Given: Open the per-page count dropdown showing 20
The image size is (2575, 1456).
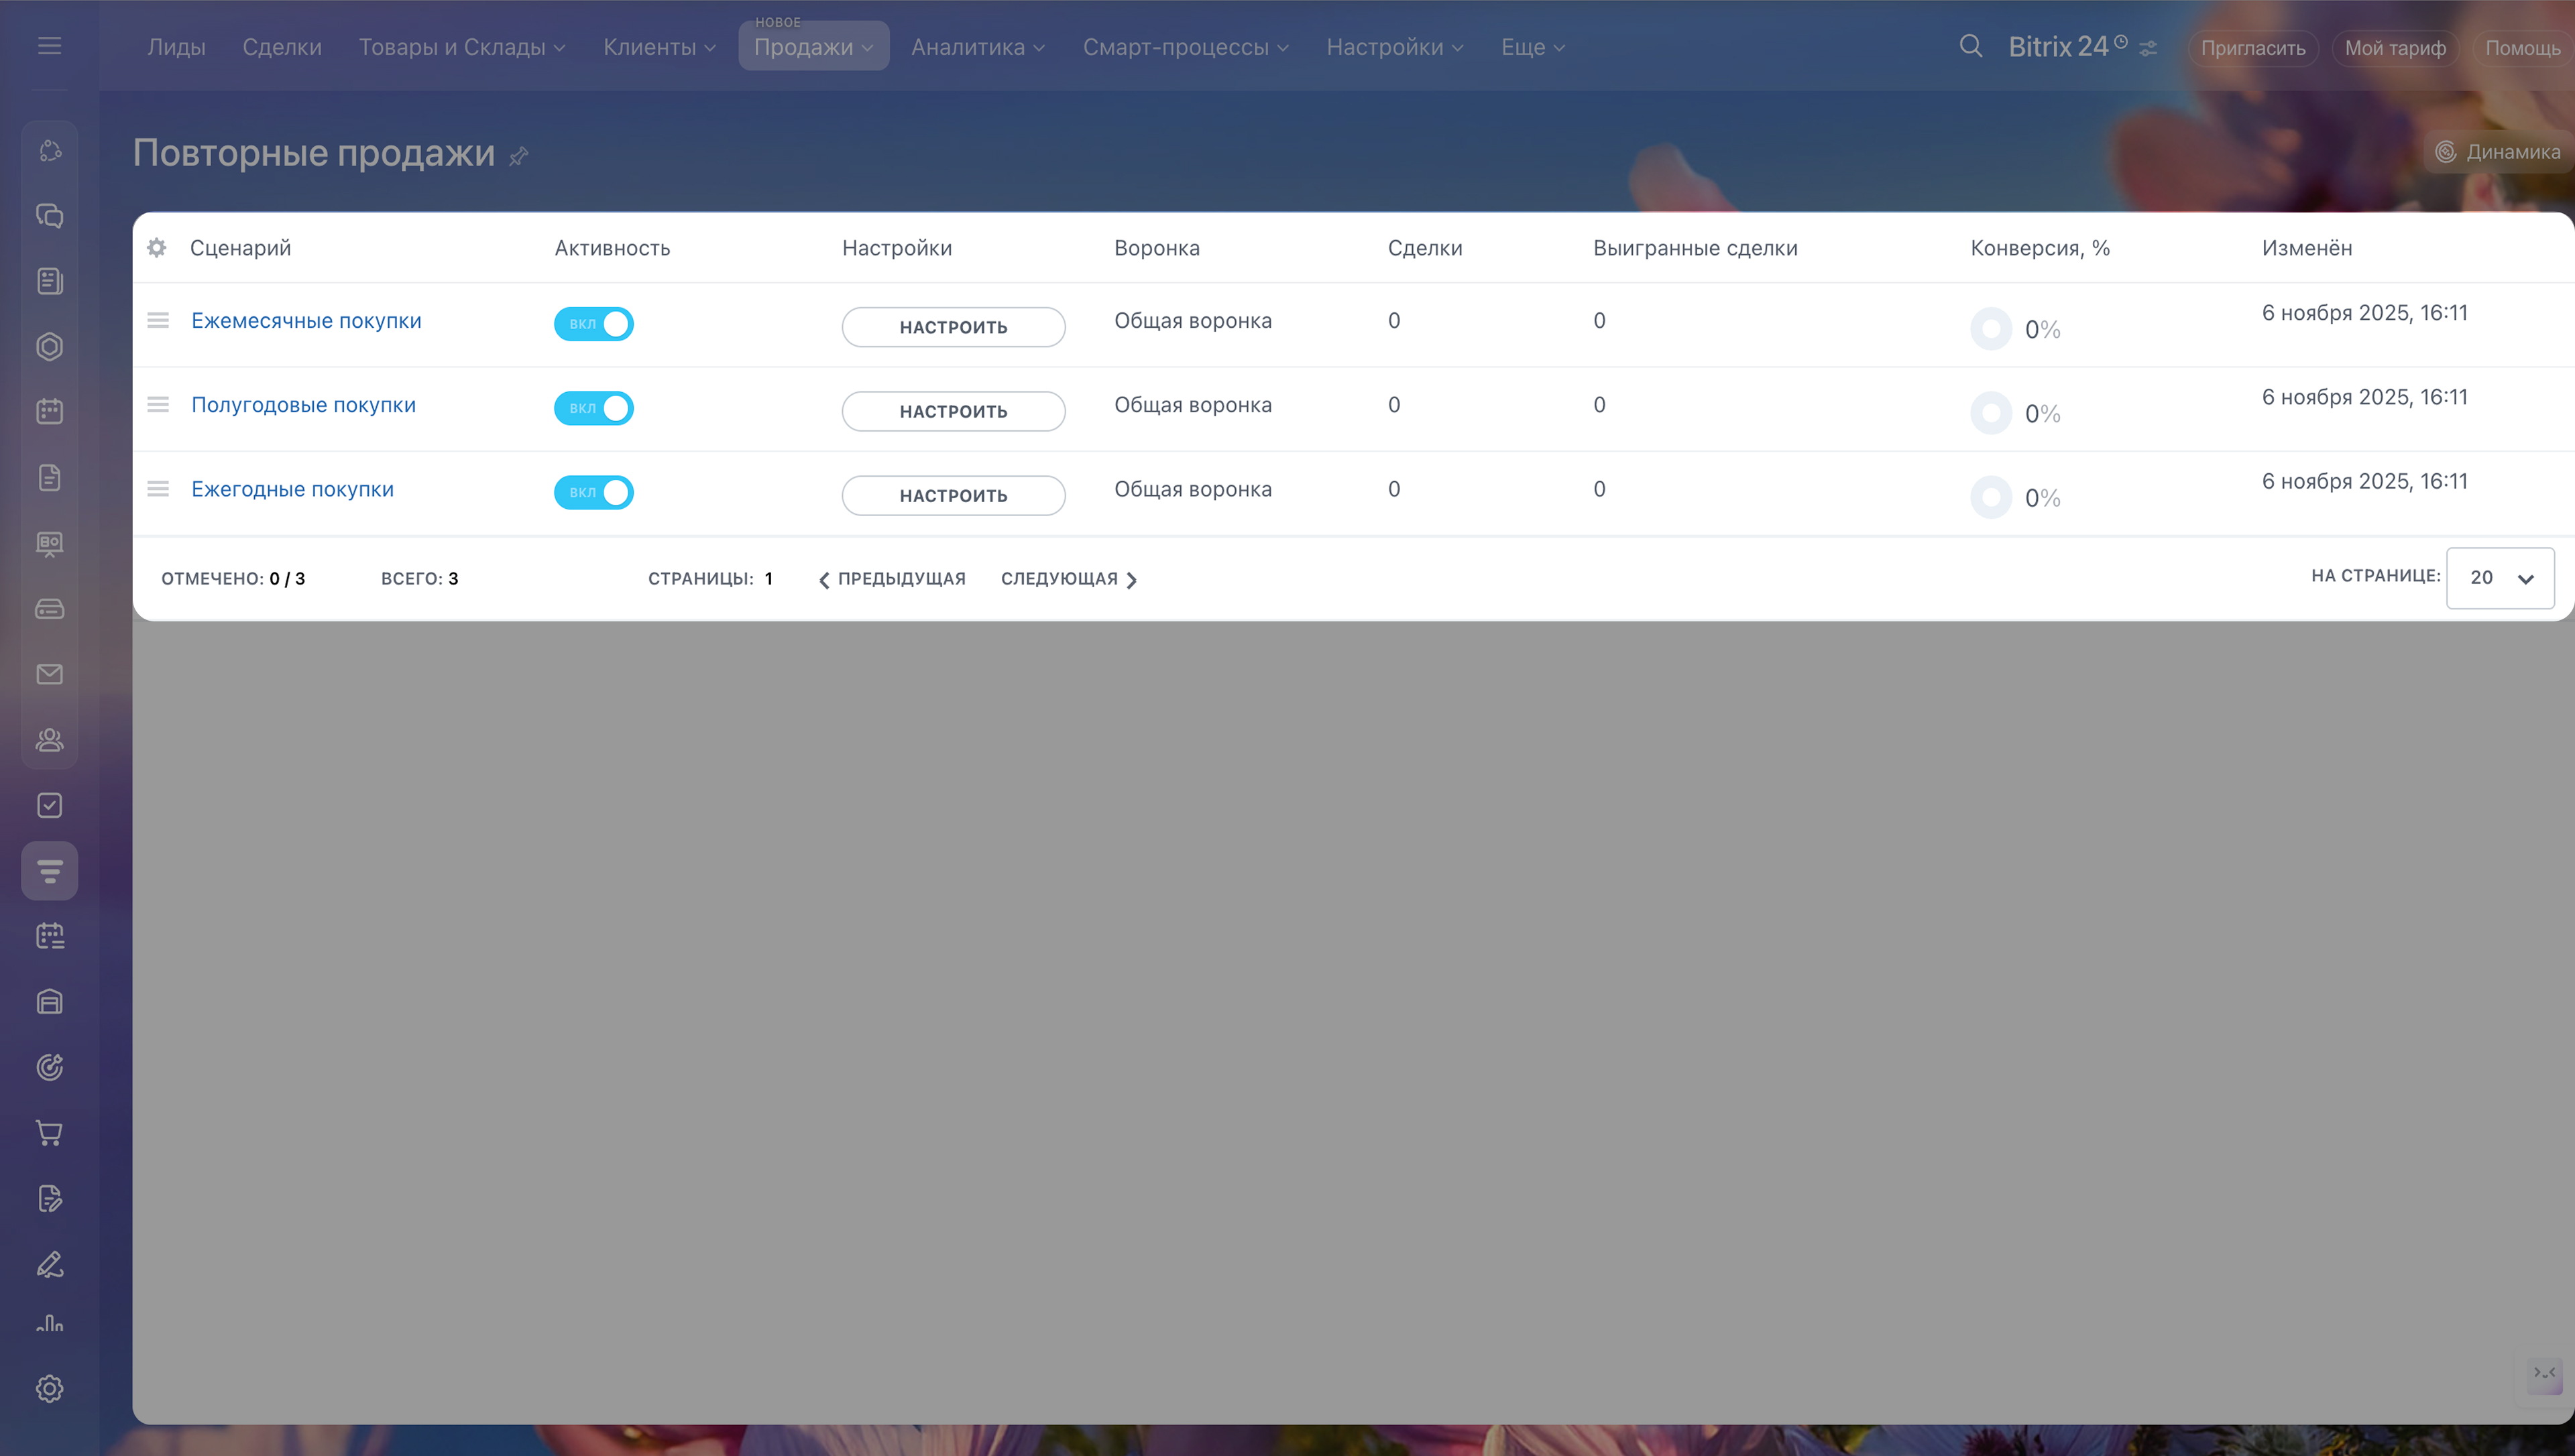Looking at the screenshot, I should 2499,578.
